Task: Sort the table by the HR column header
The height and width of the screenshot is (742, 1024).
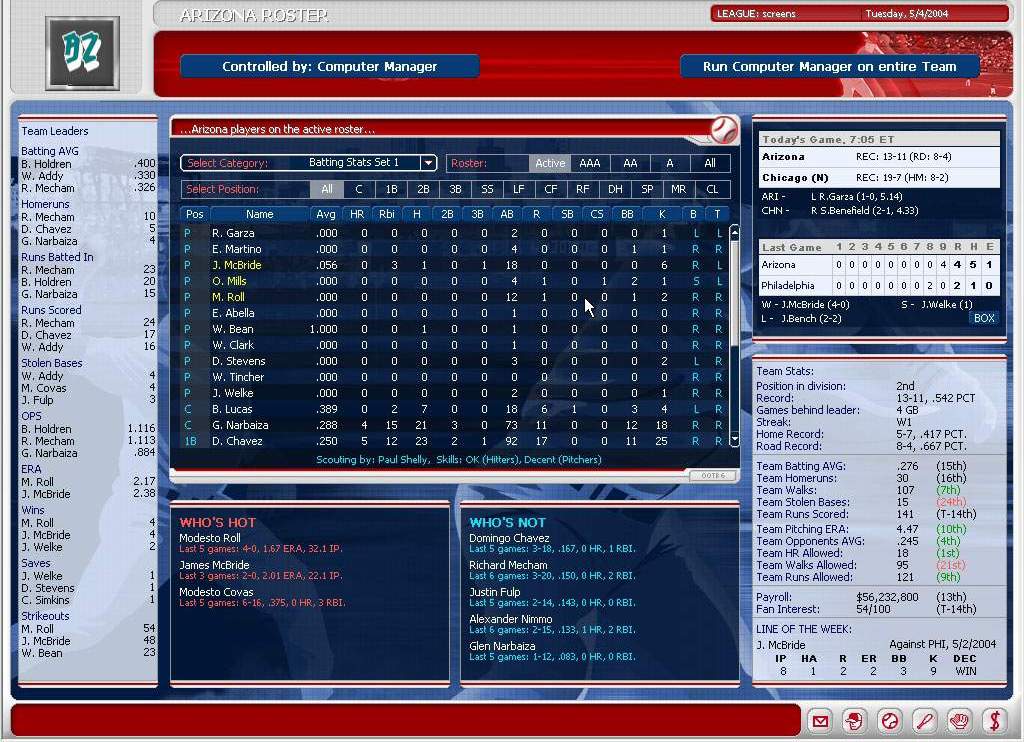Action: pyautogui.click(x=357, y=214)
